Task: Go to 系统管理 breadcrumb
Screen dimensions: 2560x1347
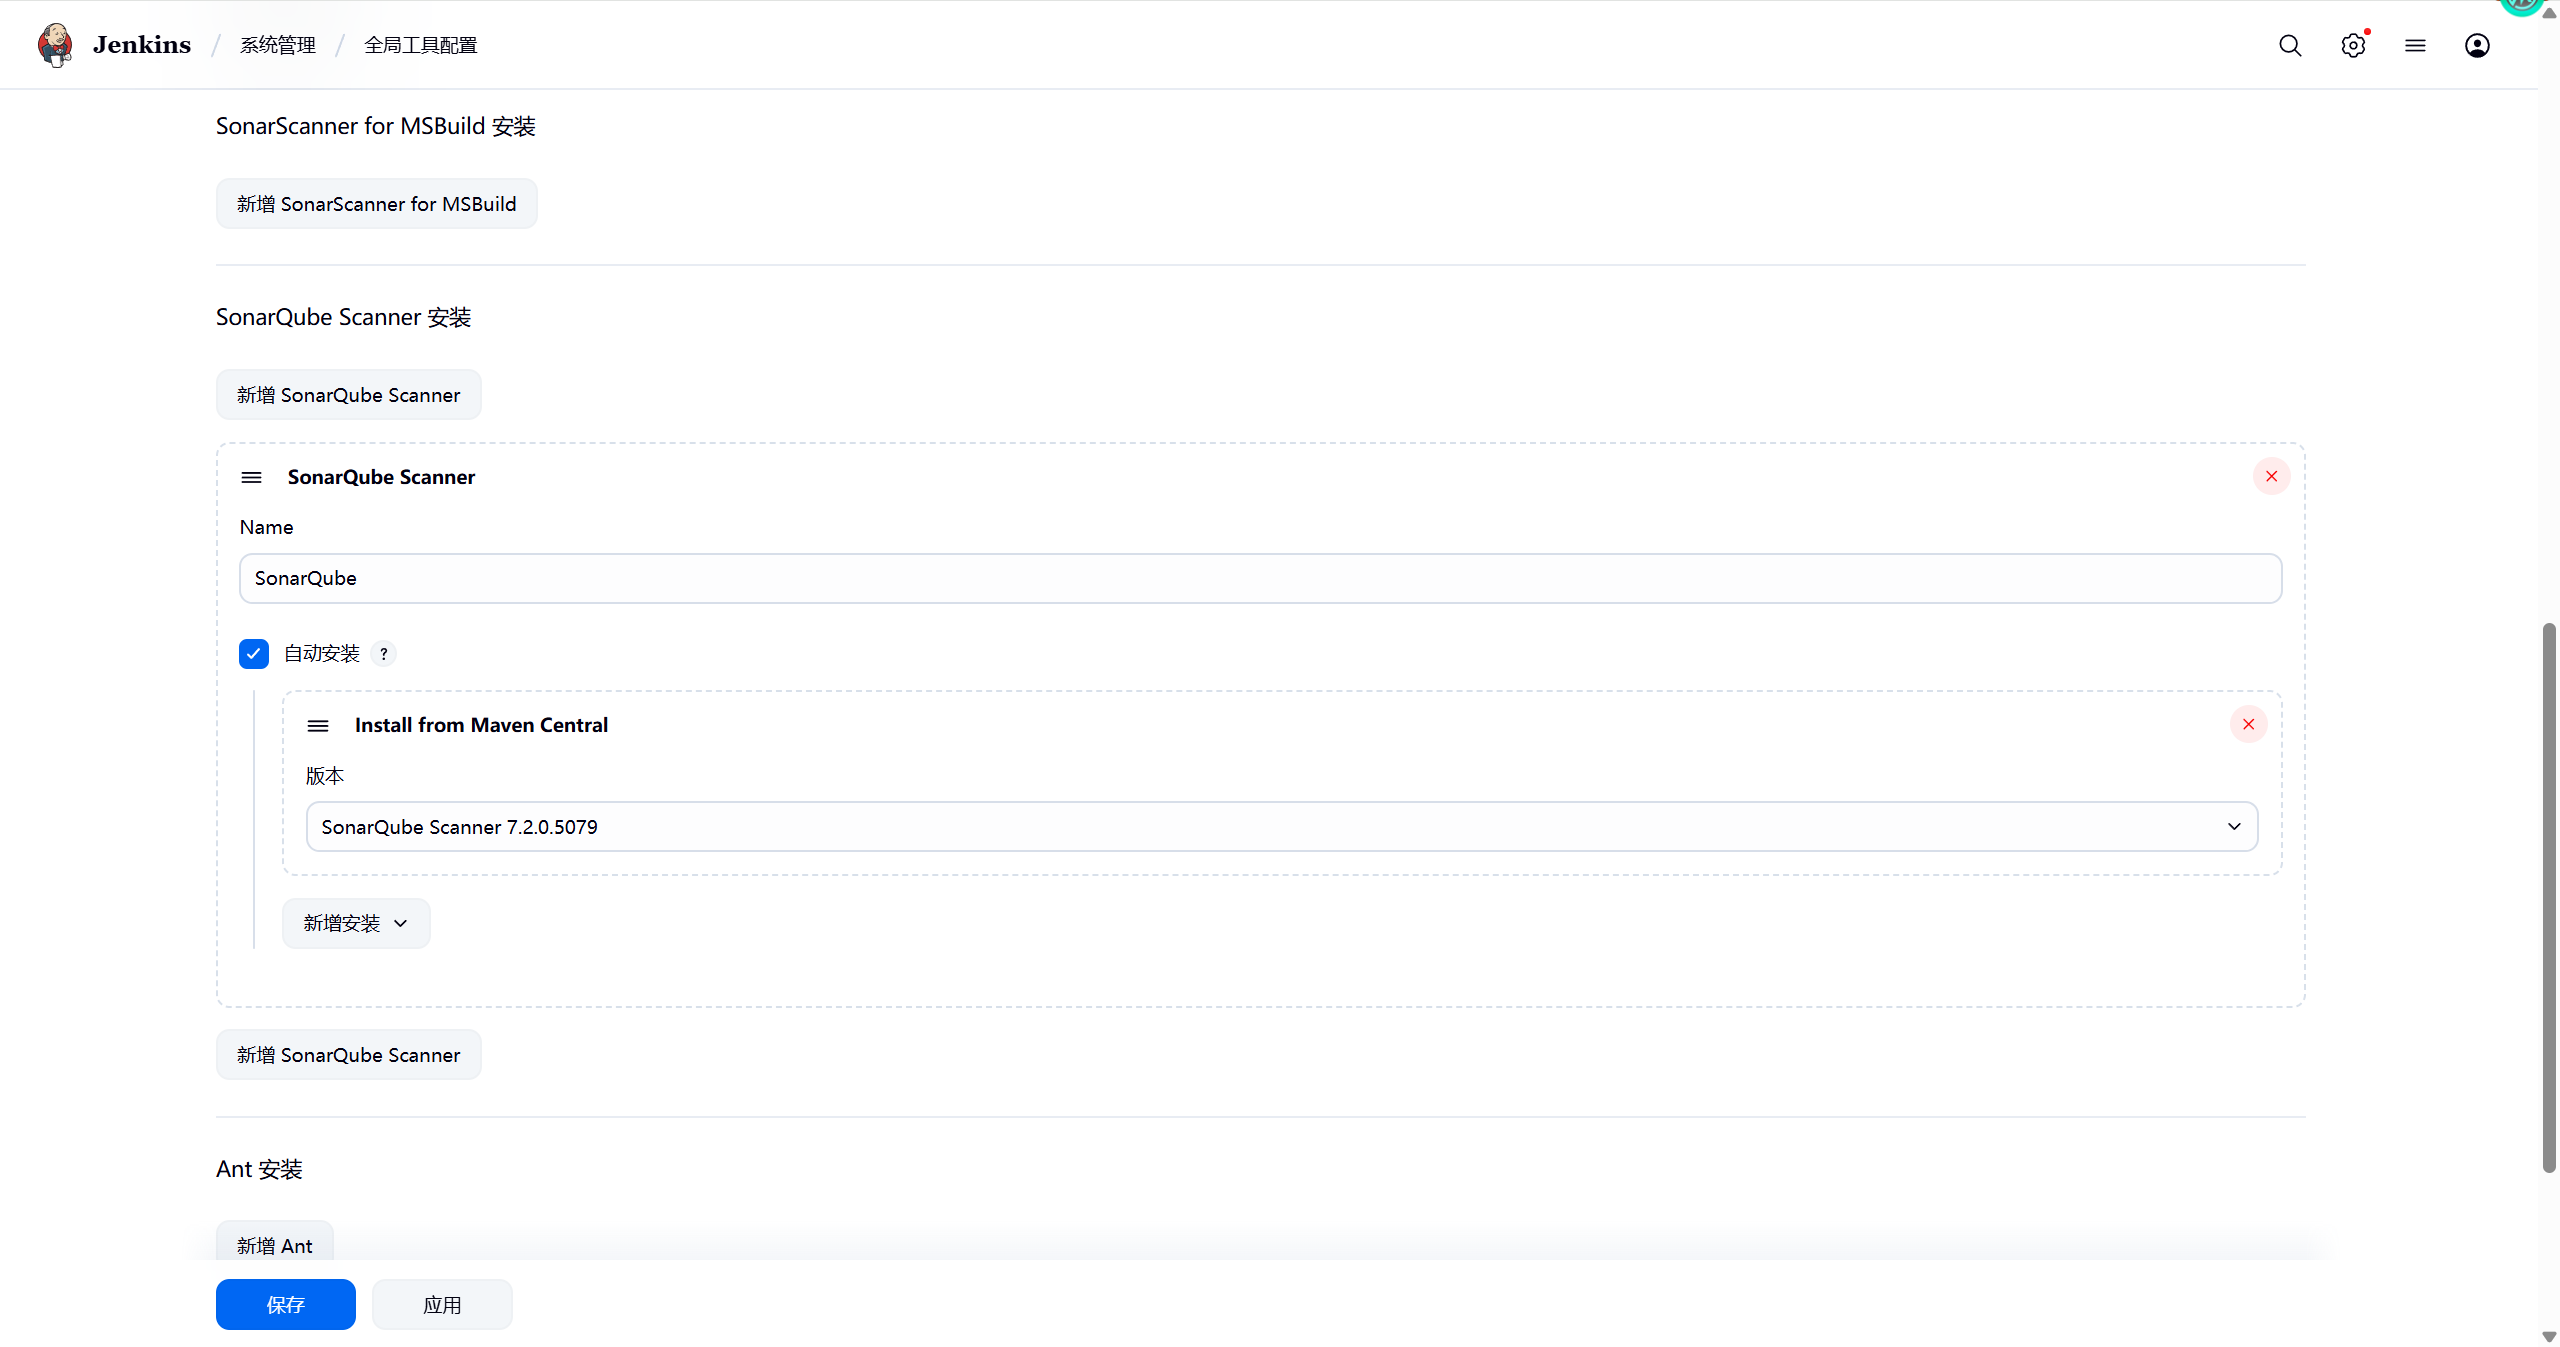Action: pyautogui.click(x=278, y=45)
